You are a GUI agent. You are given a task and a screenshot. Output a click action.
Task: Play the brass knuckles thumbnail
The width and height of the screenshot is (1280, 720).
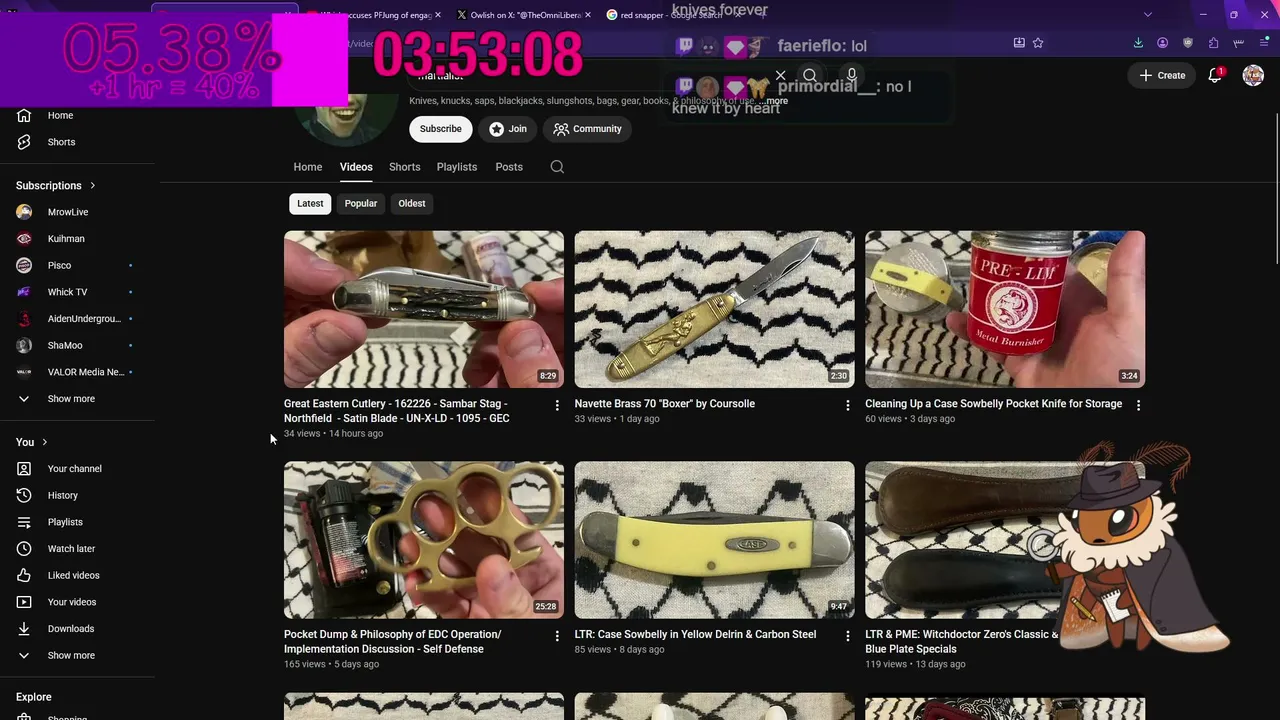[x=424, y=540]
